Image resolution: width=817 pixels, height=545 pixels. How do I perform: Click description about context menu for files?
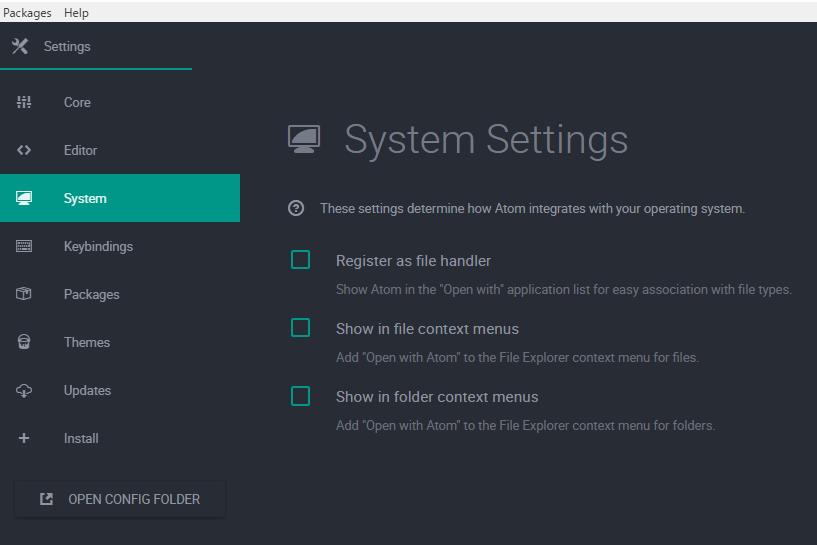coord(517,357)
